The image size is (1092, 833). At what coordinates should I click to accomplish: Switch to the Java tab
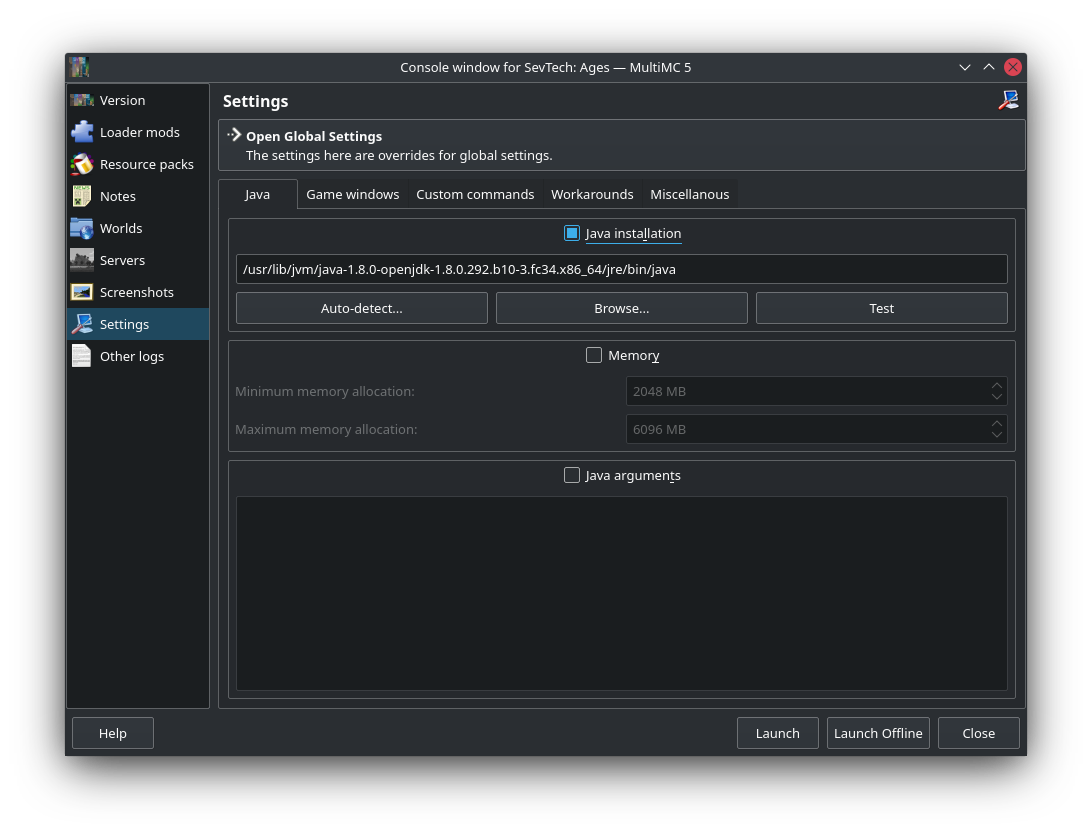[258, 194]
